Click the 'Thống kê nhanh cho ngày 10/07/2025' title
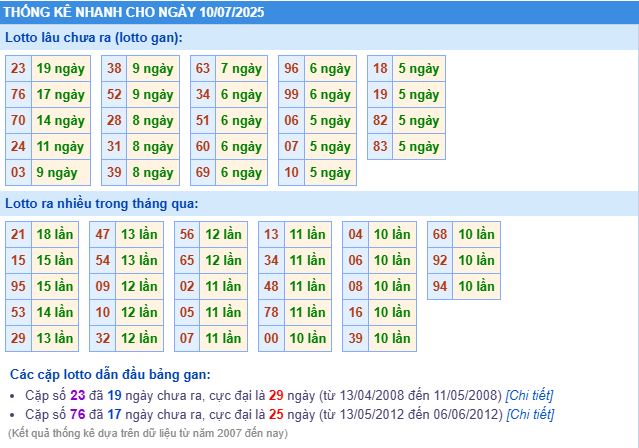This screenshot has height=448, width=639. click(134, 12)
